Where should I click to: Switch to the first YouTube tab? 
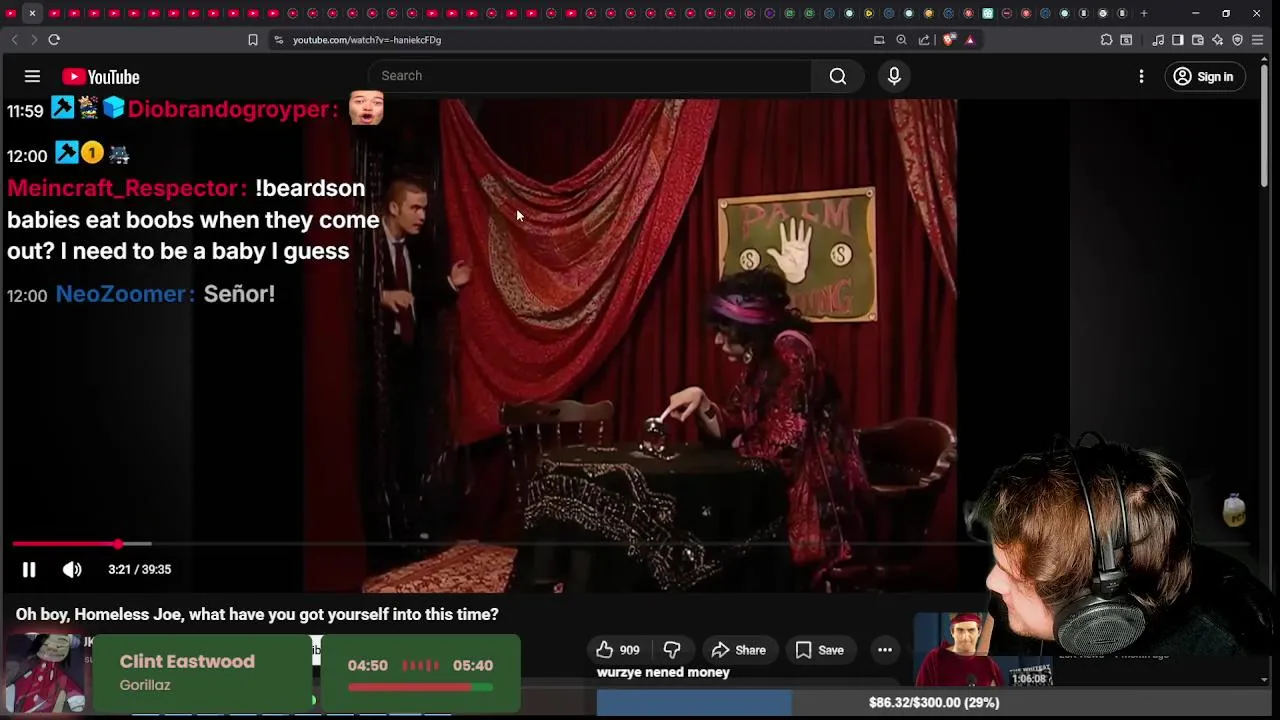[x=11, y=13]
